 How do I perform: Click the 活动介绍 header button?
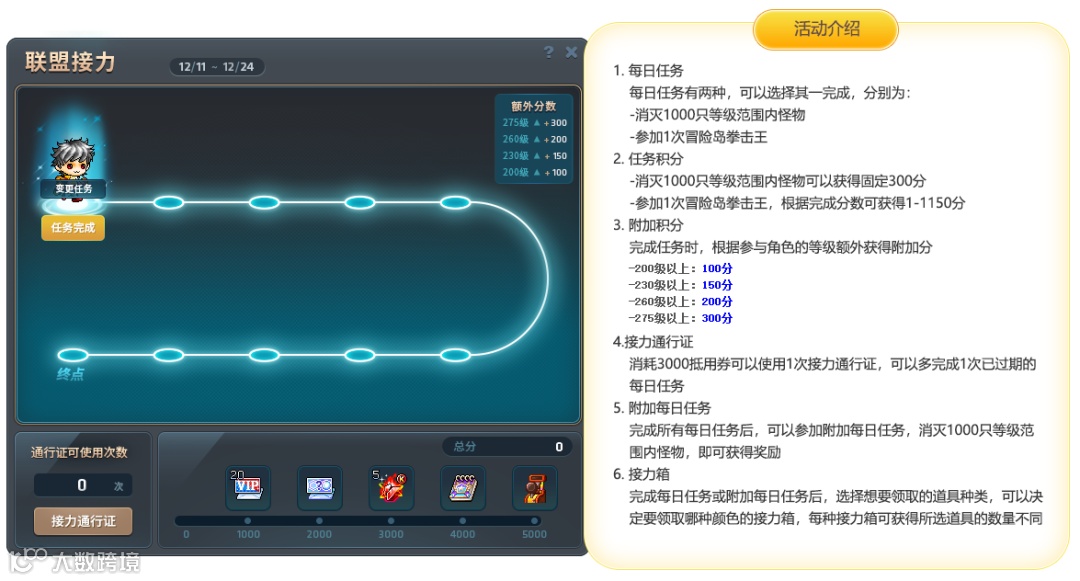click(826, 29)
